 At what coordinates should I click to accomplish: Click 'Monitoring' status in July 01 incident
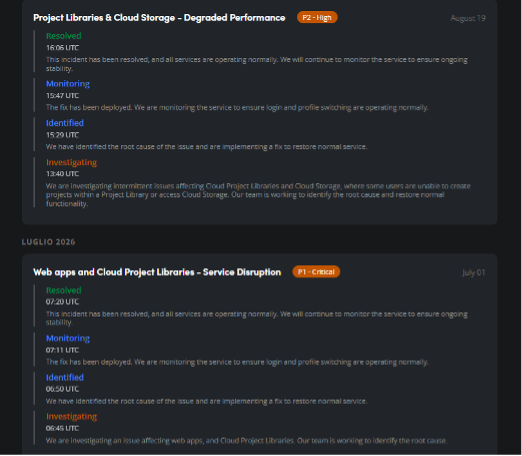click(x=68, y=338)
